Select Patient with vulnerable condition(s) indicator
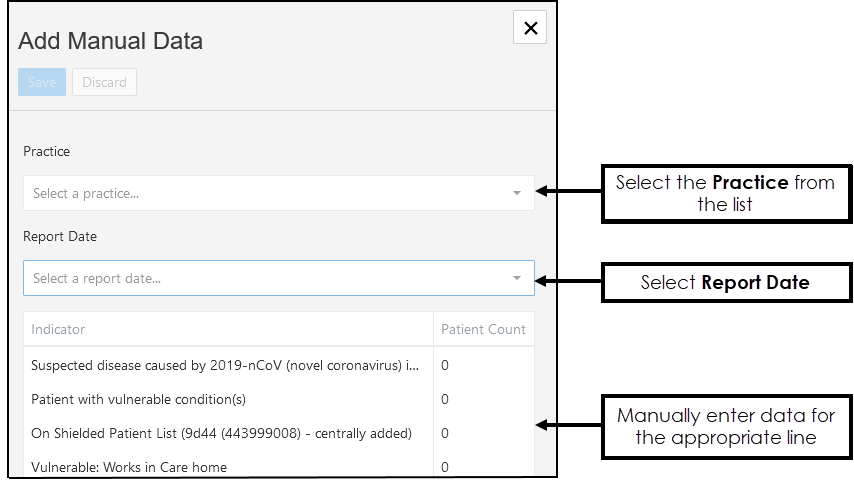854x480 pixels. (x=138, y=399)
